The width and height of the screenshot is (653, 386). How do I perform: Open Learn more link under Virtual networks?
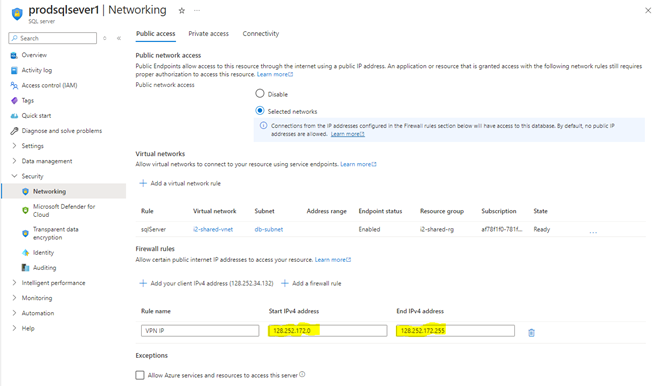(358, 164)
